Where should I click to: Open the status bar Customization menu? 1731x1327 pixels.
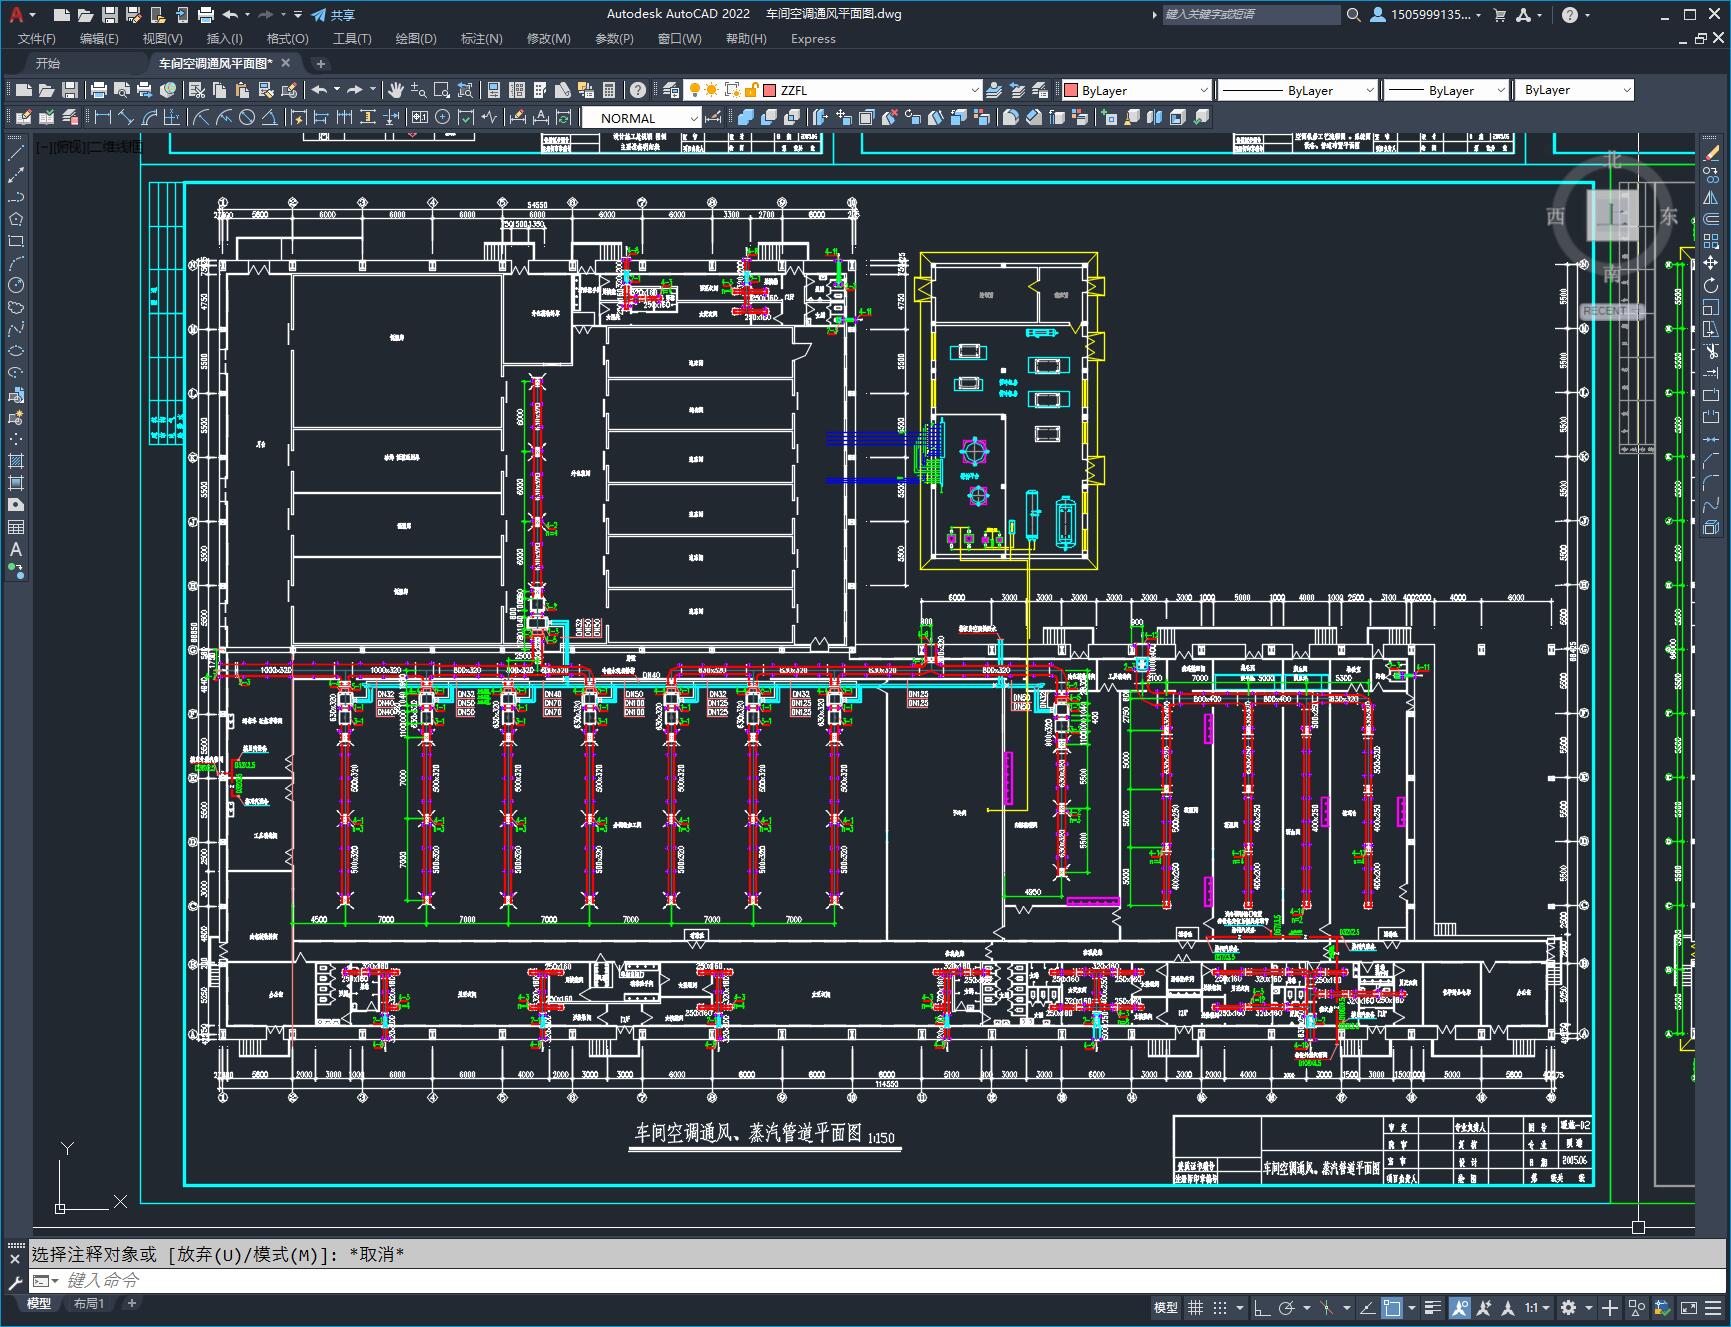point(1712,1307)
